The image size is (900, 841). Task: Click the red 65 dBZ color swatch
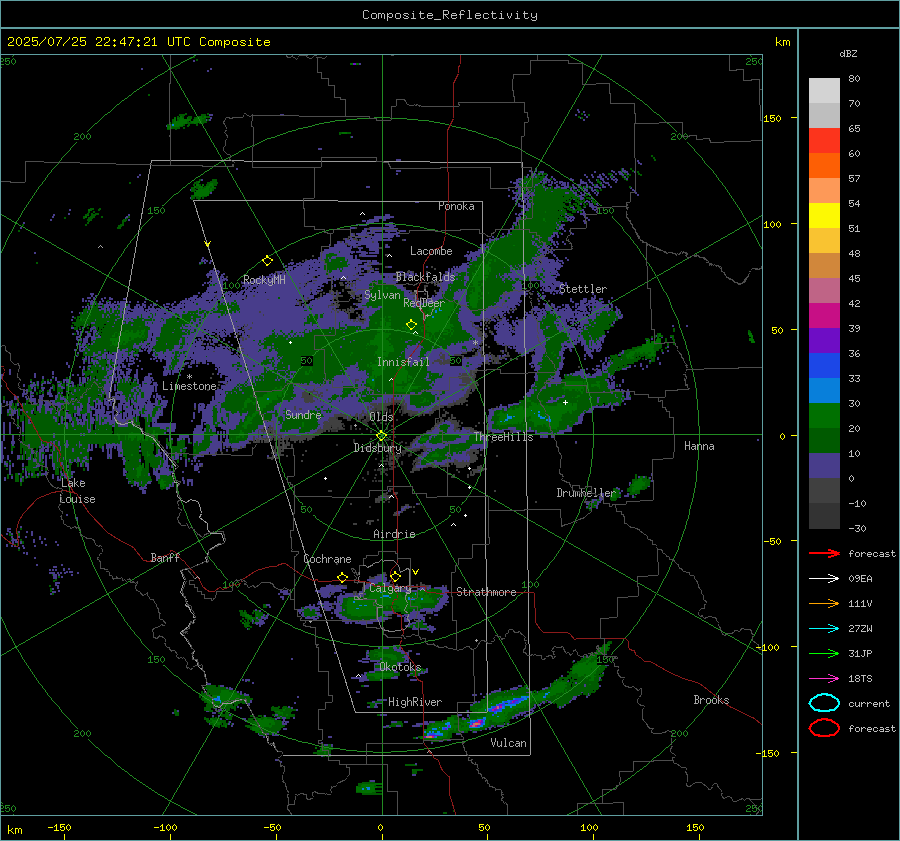pos(824,141)
